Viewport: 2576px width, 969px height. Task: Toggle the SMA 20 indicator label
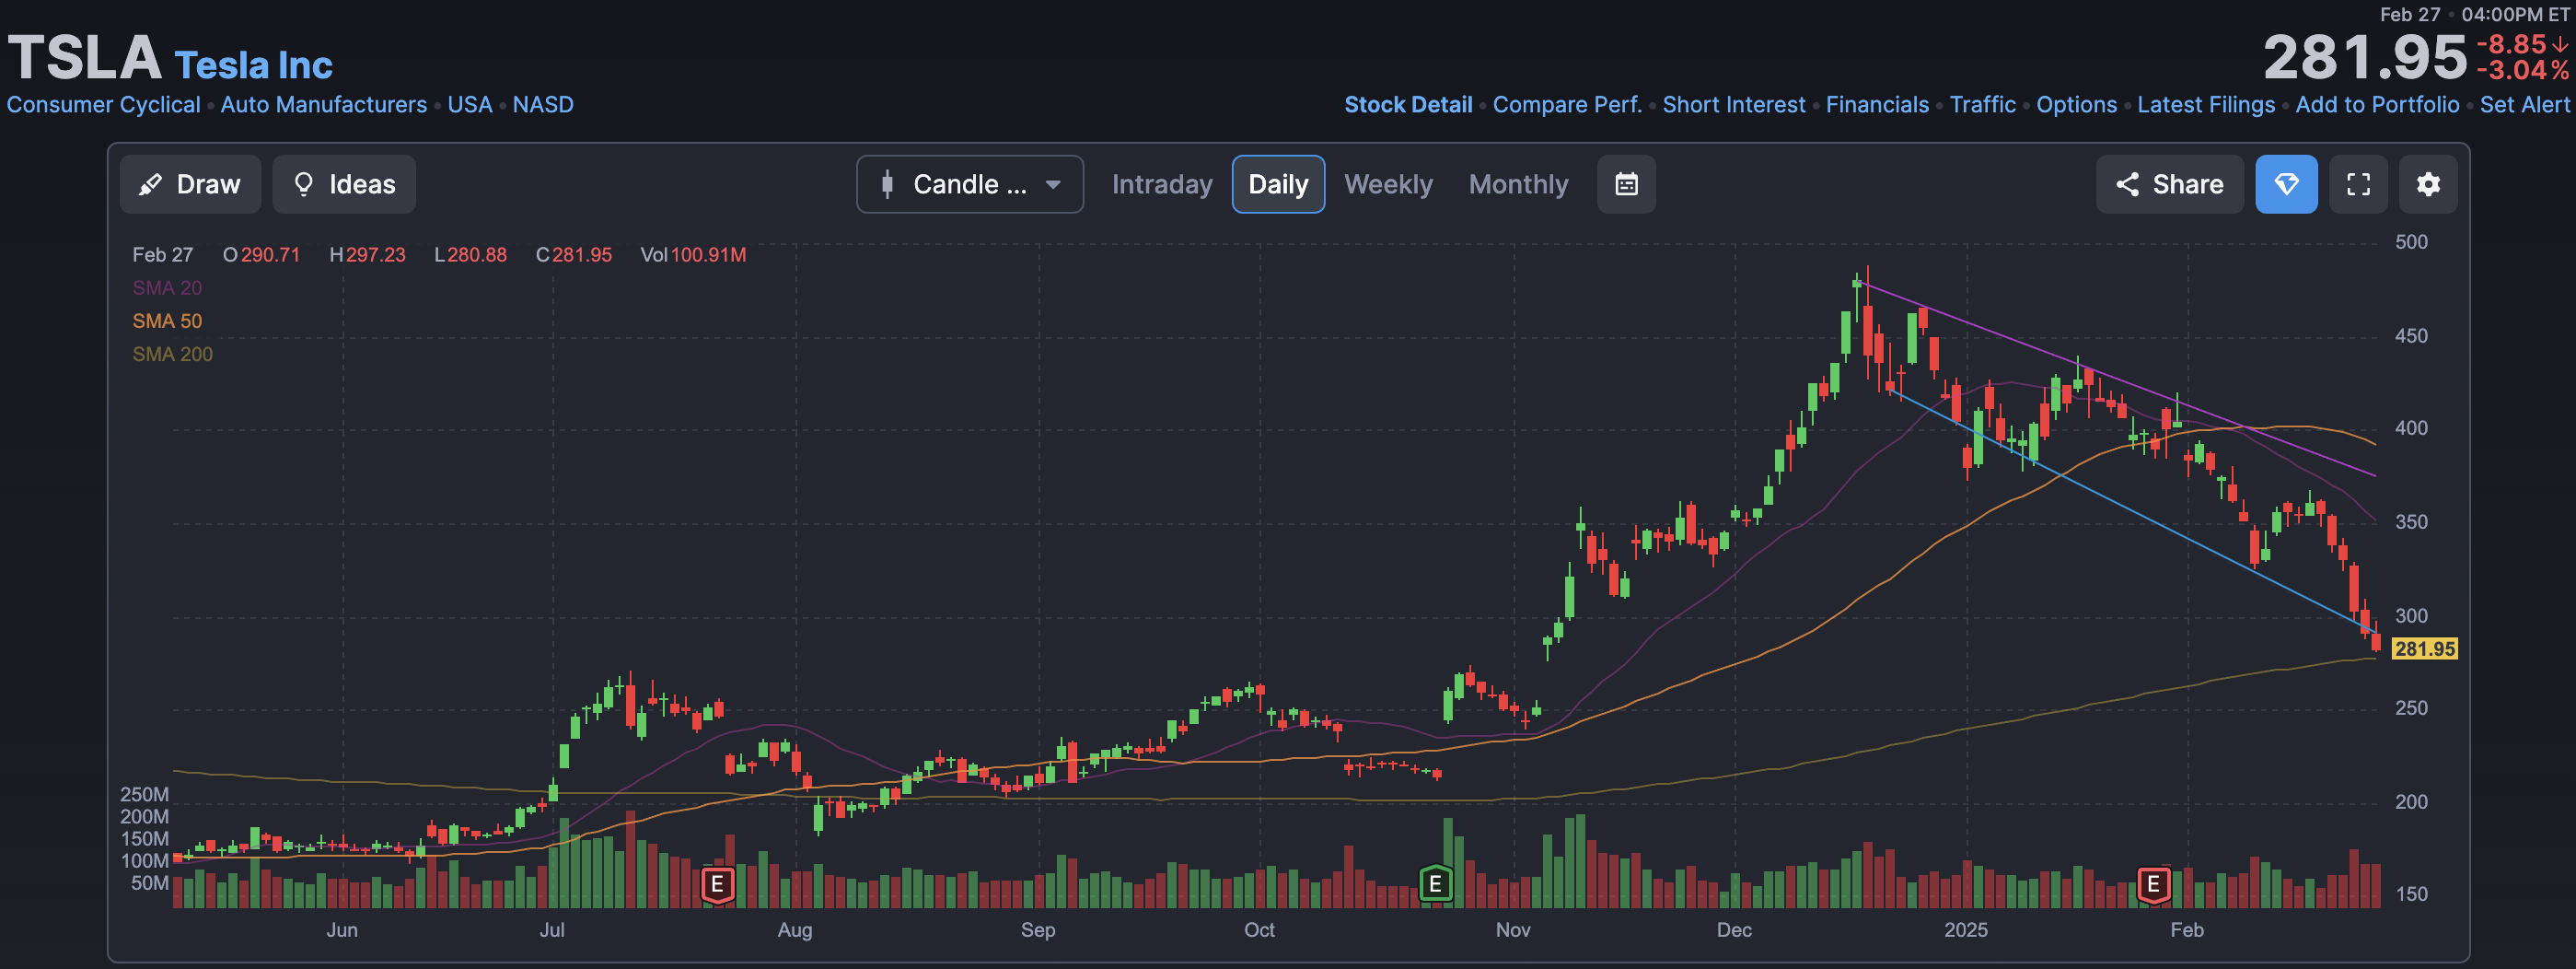click(x=167, y=288)
